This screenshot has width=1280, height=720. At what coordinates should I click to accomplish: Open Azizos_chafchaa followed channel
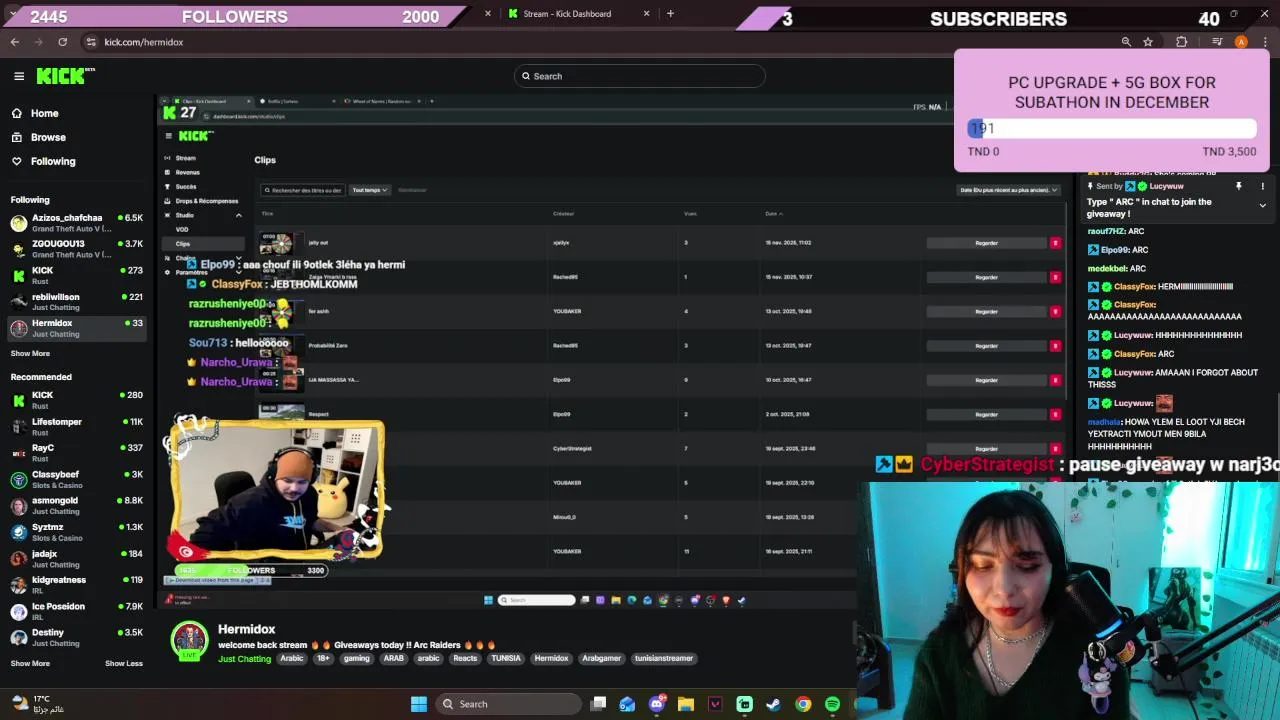pyautogui.click(x=76, y=223)
